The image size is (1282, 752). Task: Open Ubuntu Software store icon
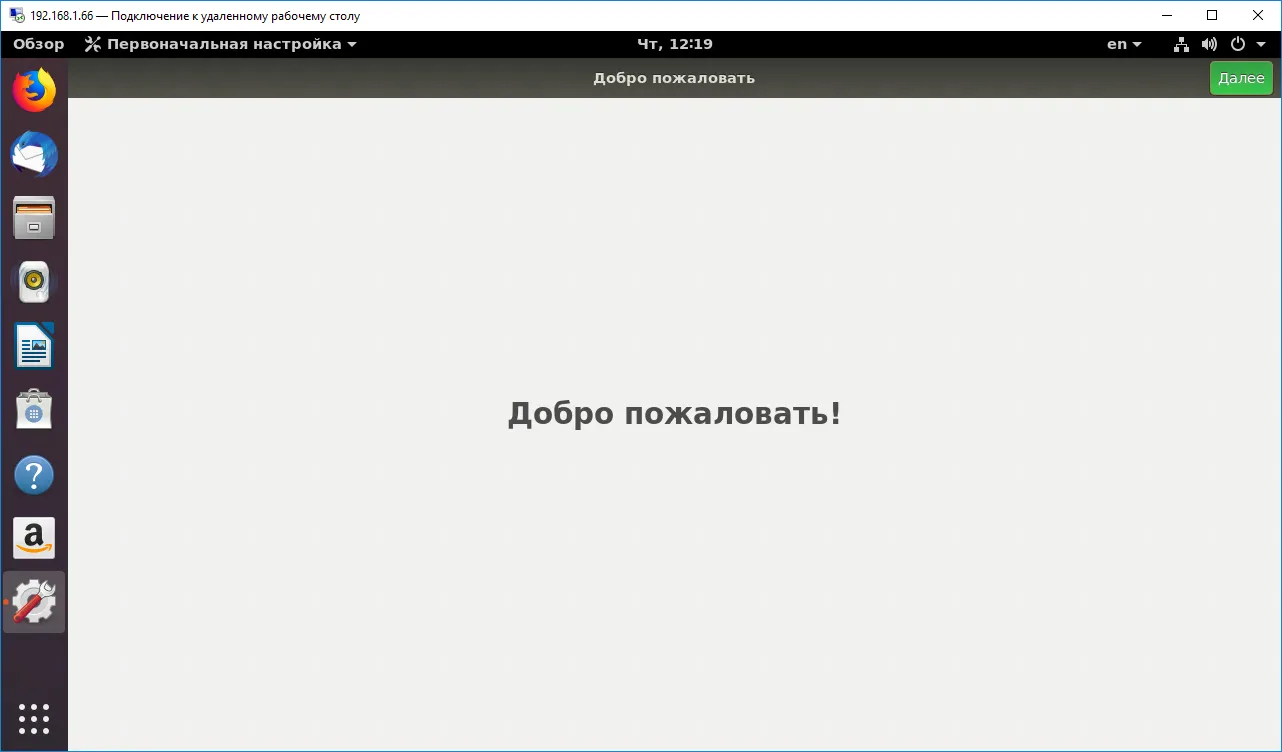pos(34,410)
